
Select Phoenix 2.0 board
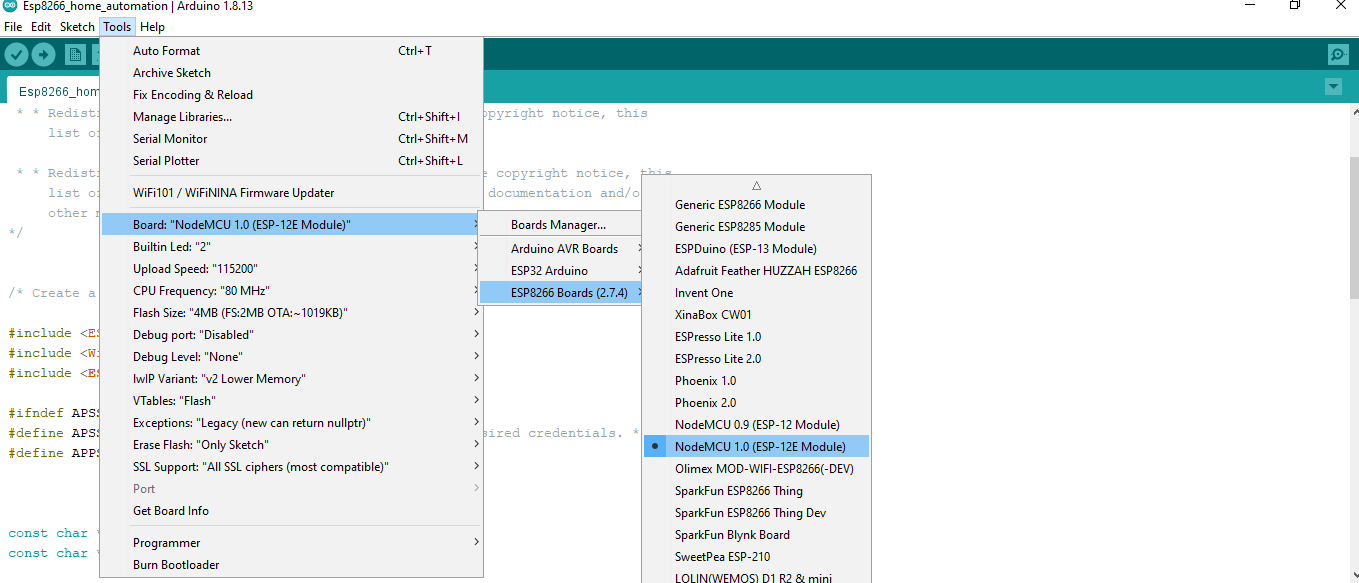click(x=756, y=403)
